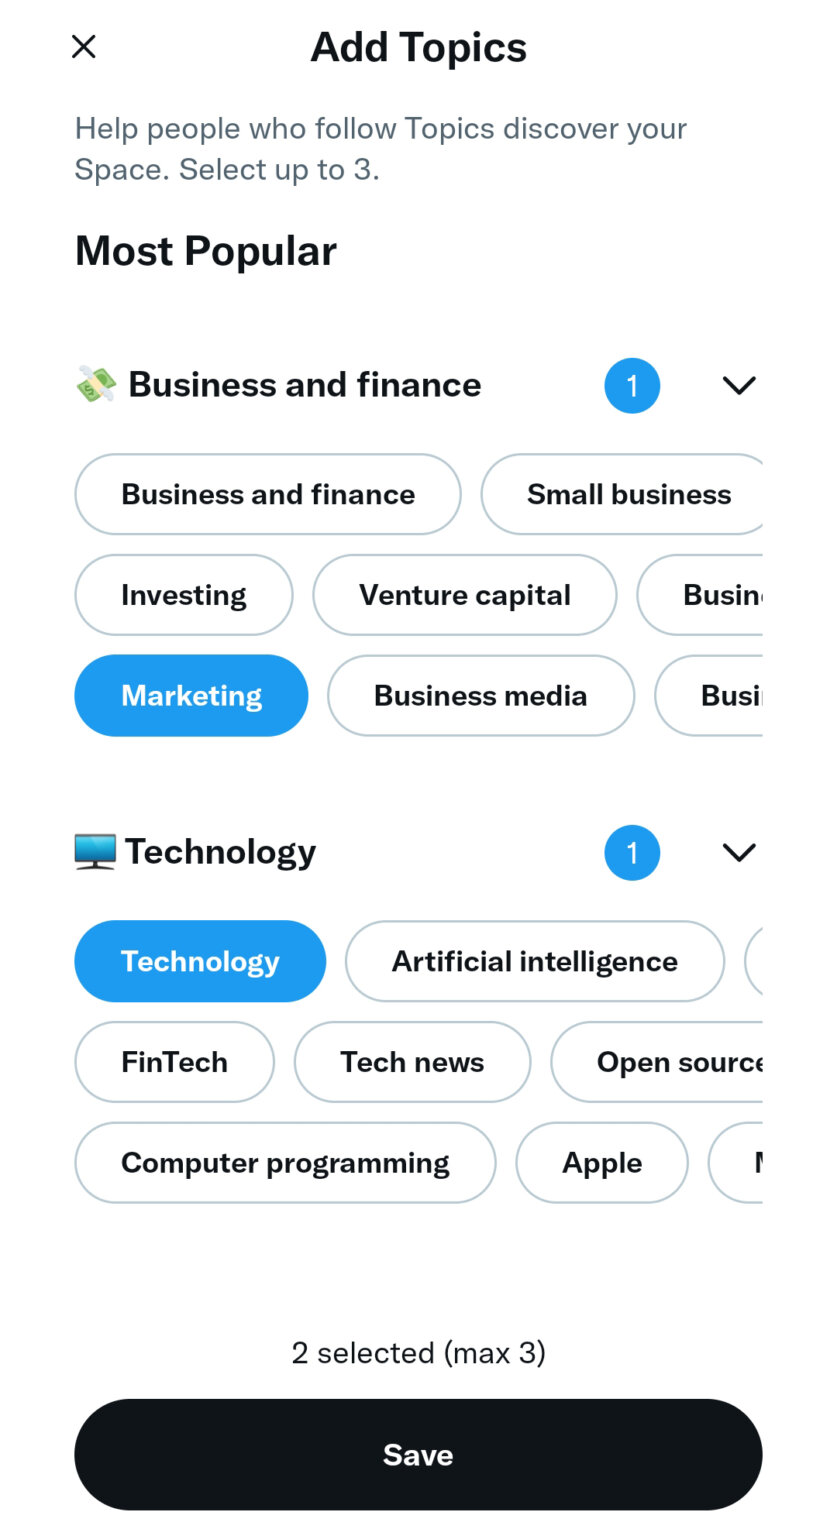Select the Investing topic
Screen dimensions: 837x1536
coord(183,594)
